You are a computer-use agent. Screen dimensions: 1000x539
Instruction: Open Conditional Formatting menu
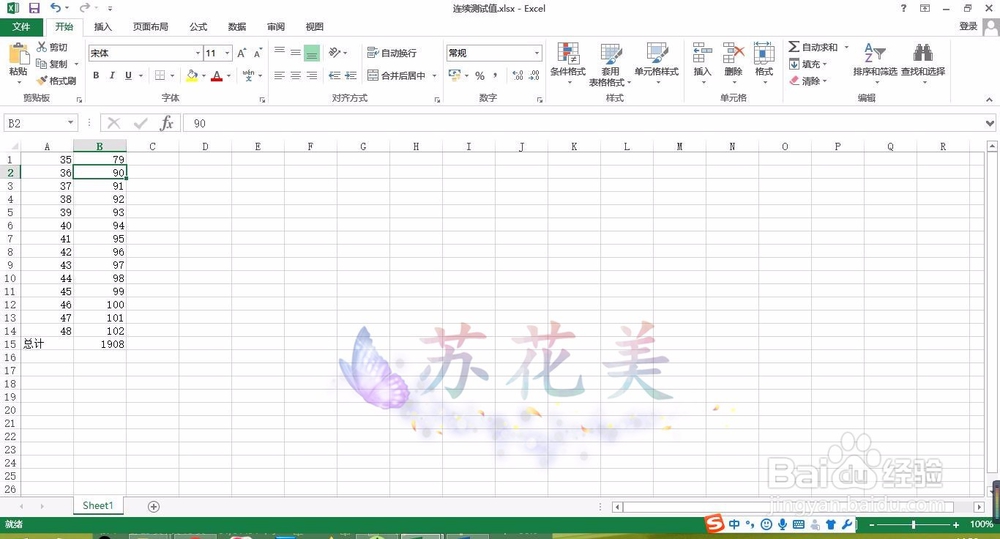[568, 63]
